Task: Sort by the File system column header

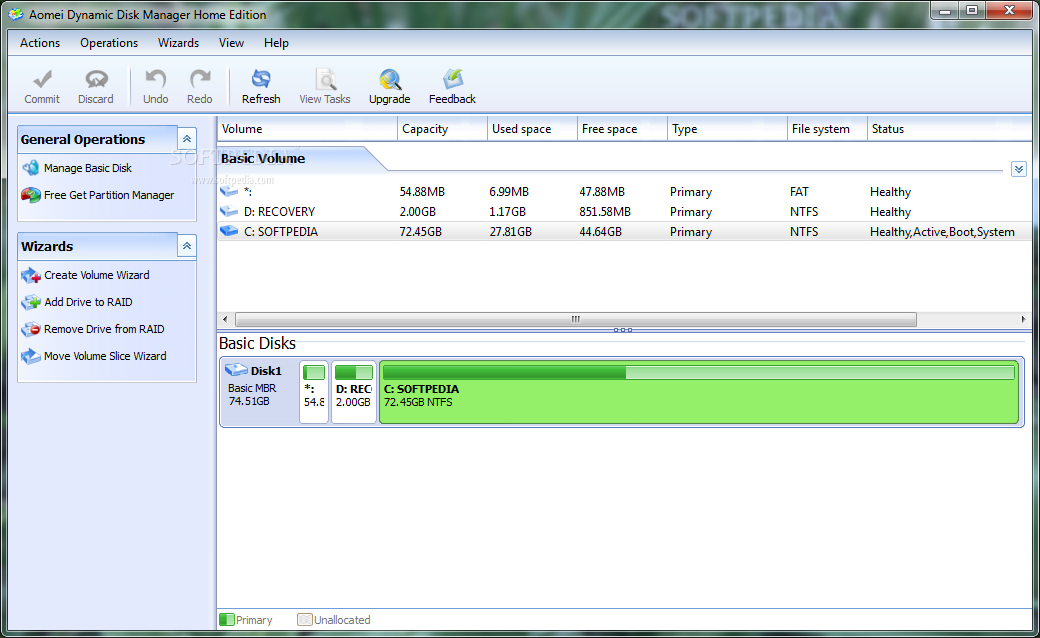Action: coord(827,129)
